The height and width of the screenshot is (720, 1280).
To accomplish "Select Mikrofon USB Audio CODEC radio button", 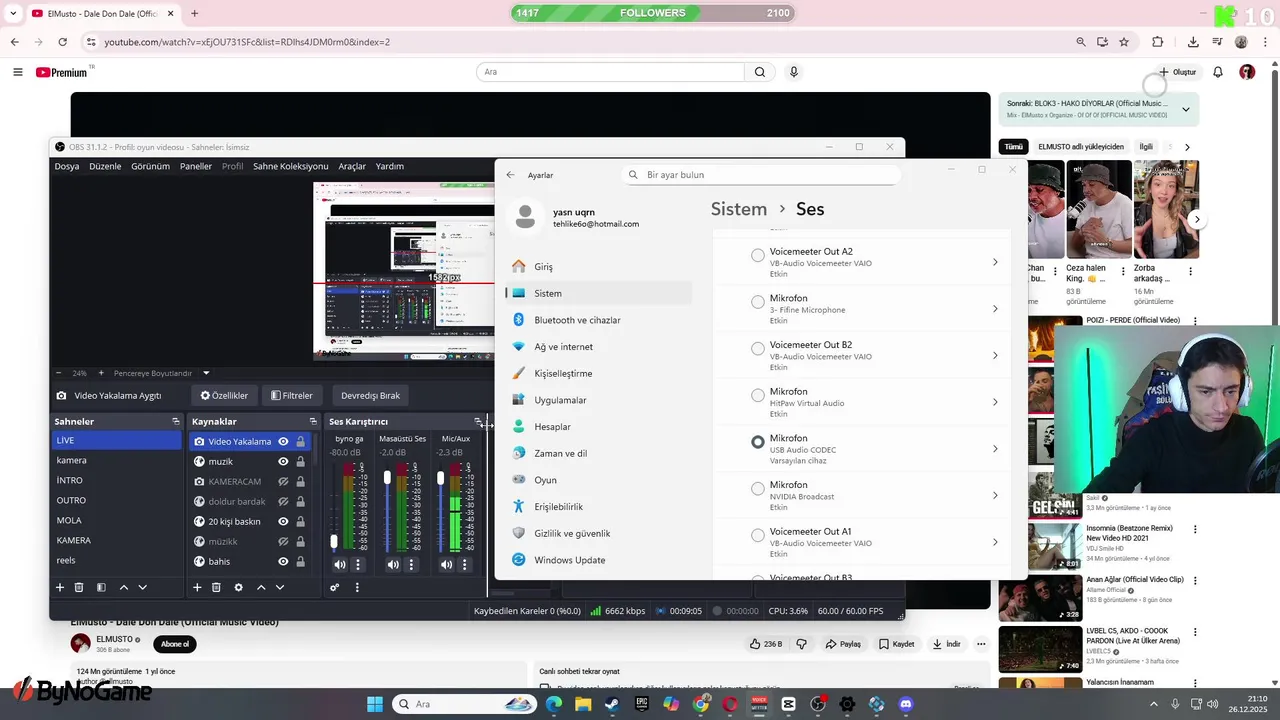I will [x=758, y=442].
